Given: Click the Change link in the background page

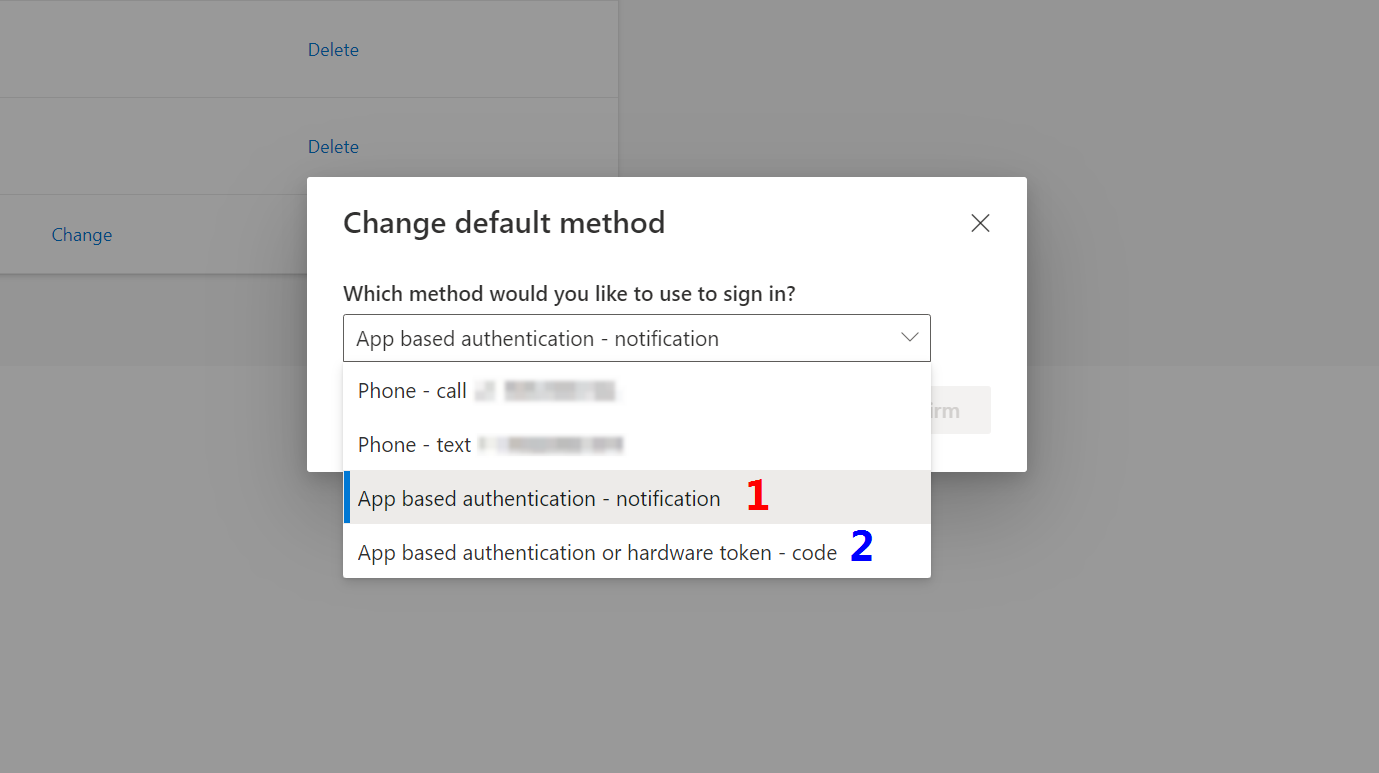Looking at the screenshot, I should (82, 235).
